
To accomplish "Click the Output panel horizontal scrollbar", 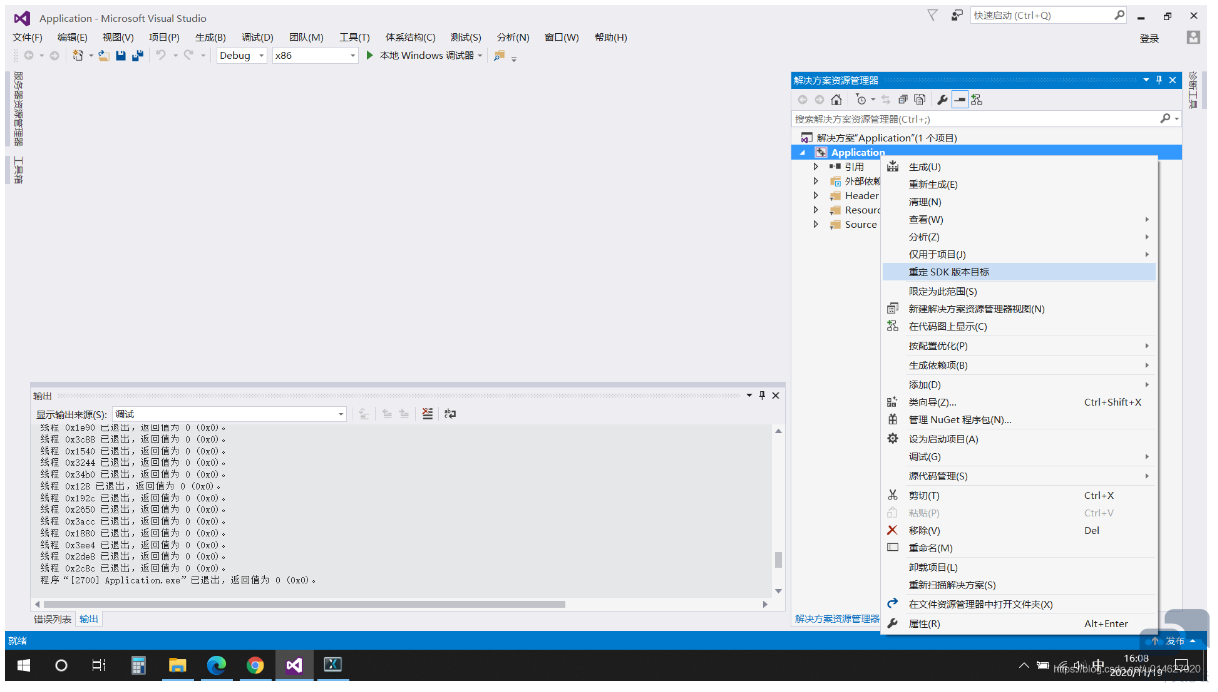I will [300, 604].
